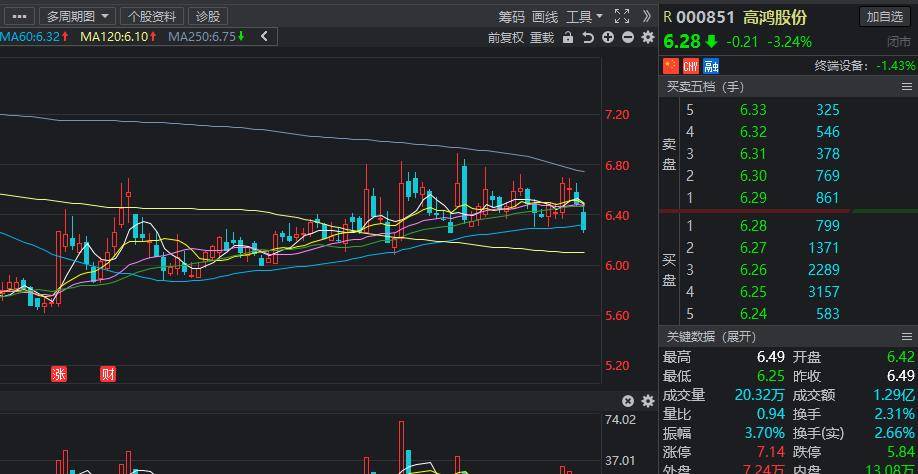The width and height of the screenshot is (918, 474).
Task: Enter fullscreen with the expand arrows icon
Action: pos(622,16)
